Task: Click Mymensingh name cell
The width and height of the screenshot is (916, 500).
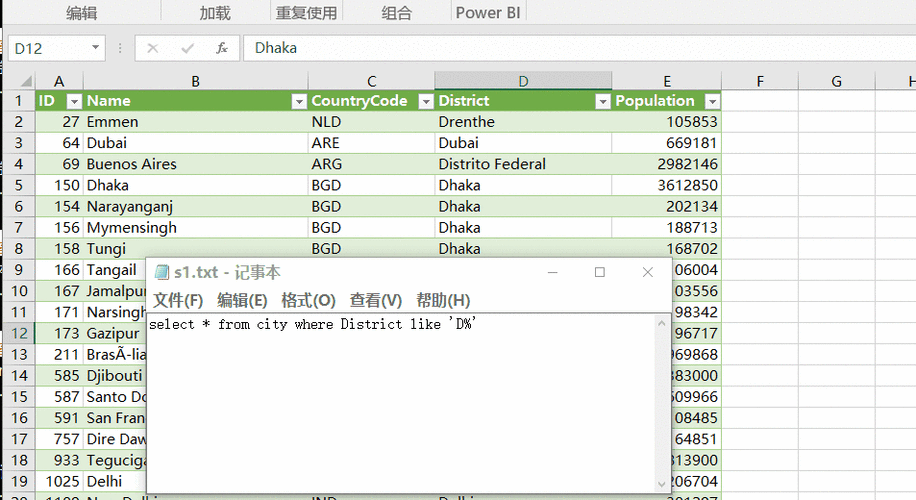Action: pos(196,227)
